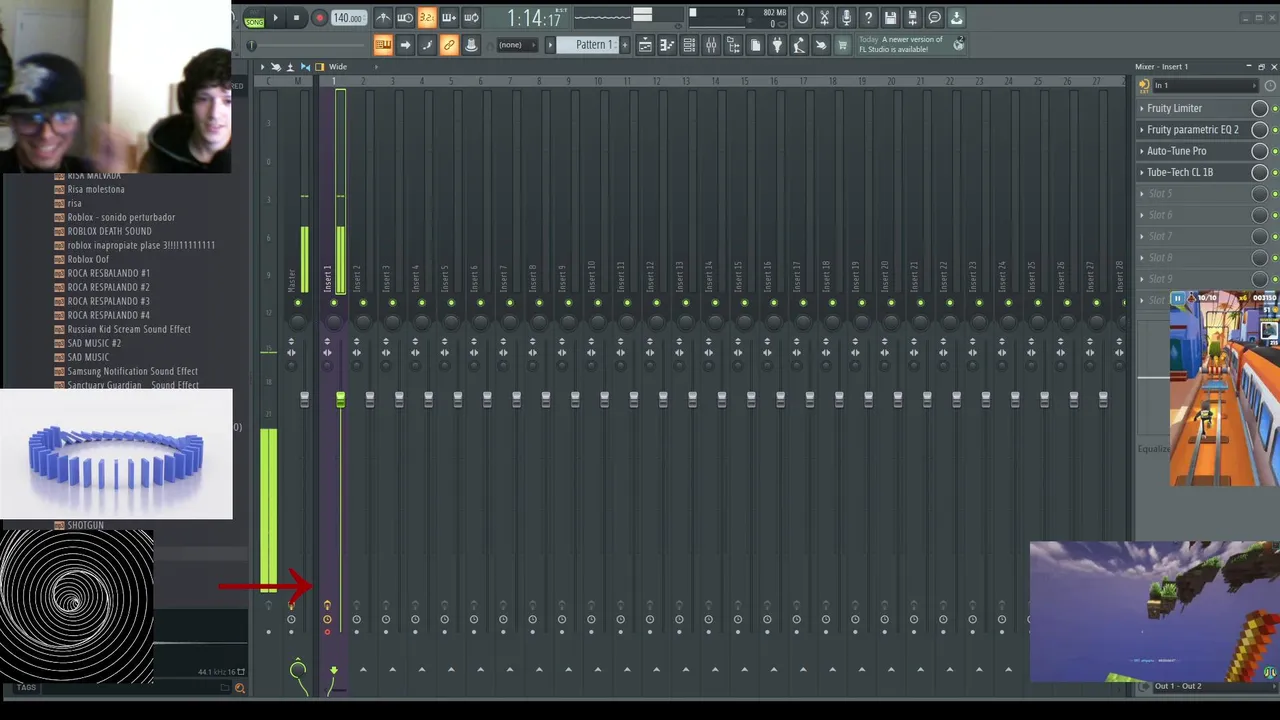The width and height of the screenshot is (1280, 720).
Task: Disable Auto-Tune Pro with its green LED
Action: click(x=1275, y=152)
